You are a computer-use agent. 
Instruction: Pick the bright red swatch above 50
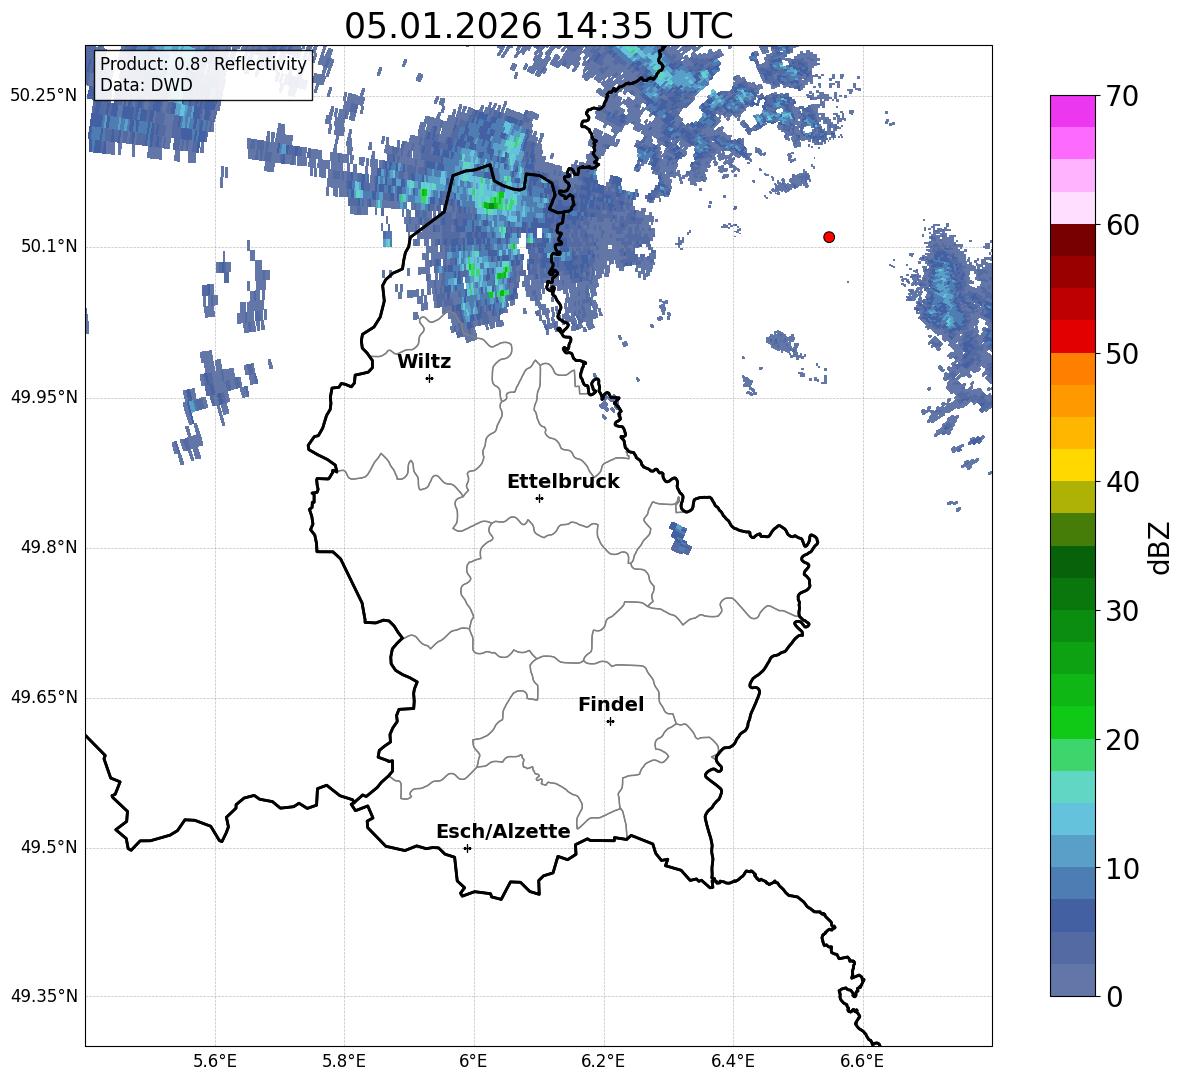pos(1073,337)
